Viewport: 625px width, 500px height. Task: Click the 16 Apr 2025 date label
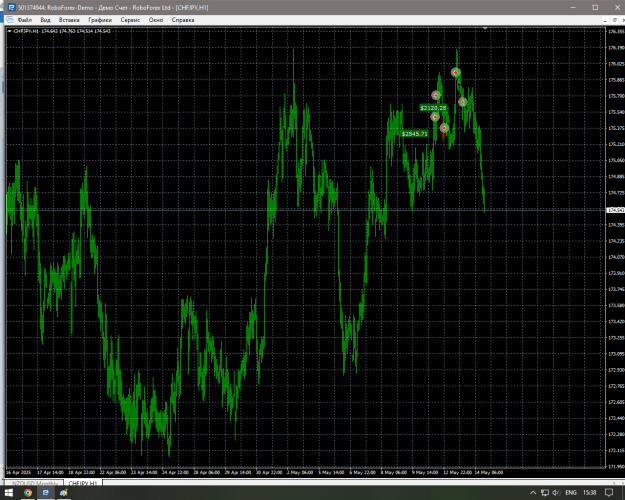point(18,472)
